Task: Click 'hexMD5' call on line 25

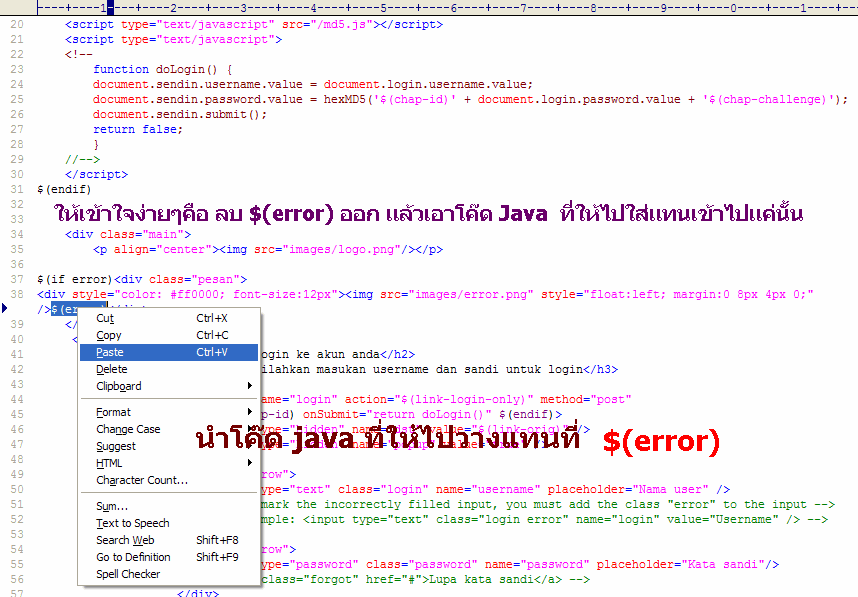Action: pyautogui.click(x=344, y=100)
